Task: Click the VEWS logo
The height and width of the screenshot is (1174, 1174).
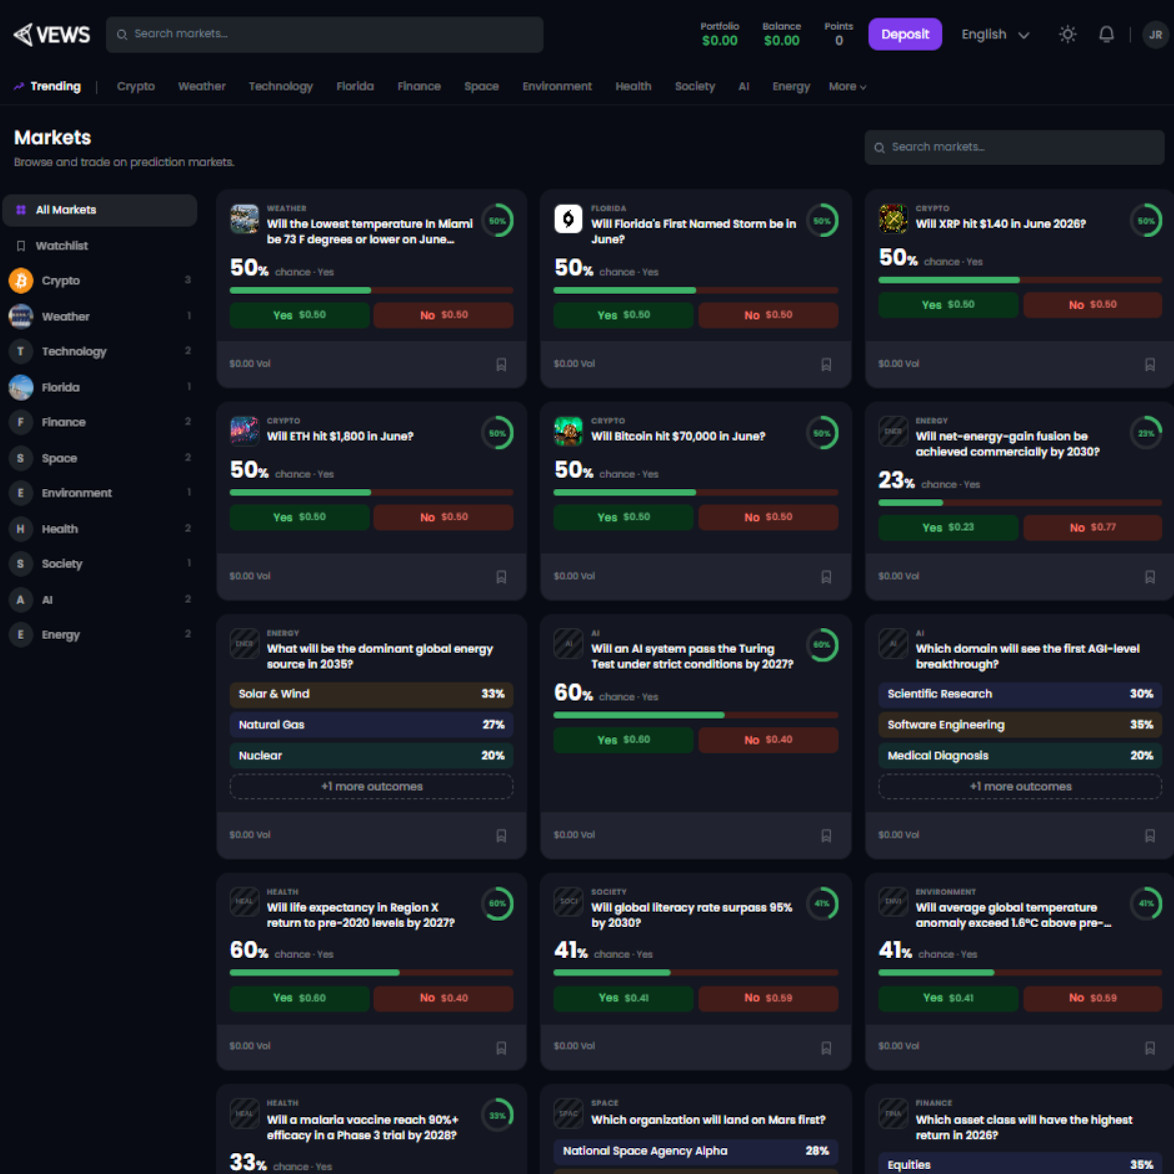Action: coord(52,34)
